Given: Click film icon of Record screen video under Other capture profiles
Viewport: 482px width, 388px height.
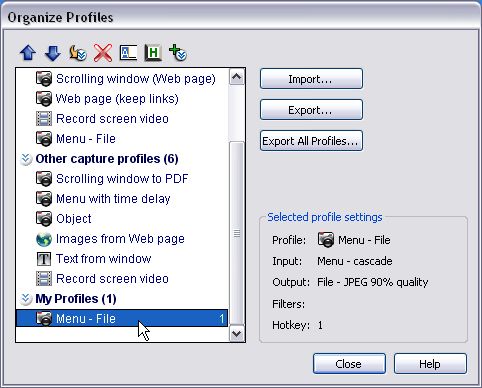Looking at the screenshot, I should [x=44, y=279].
